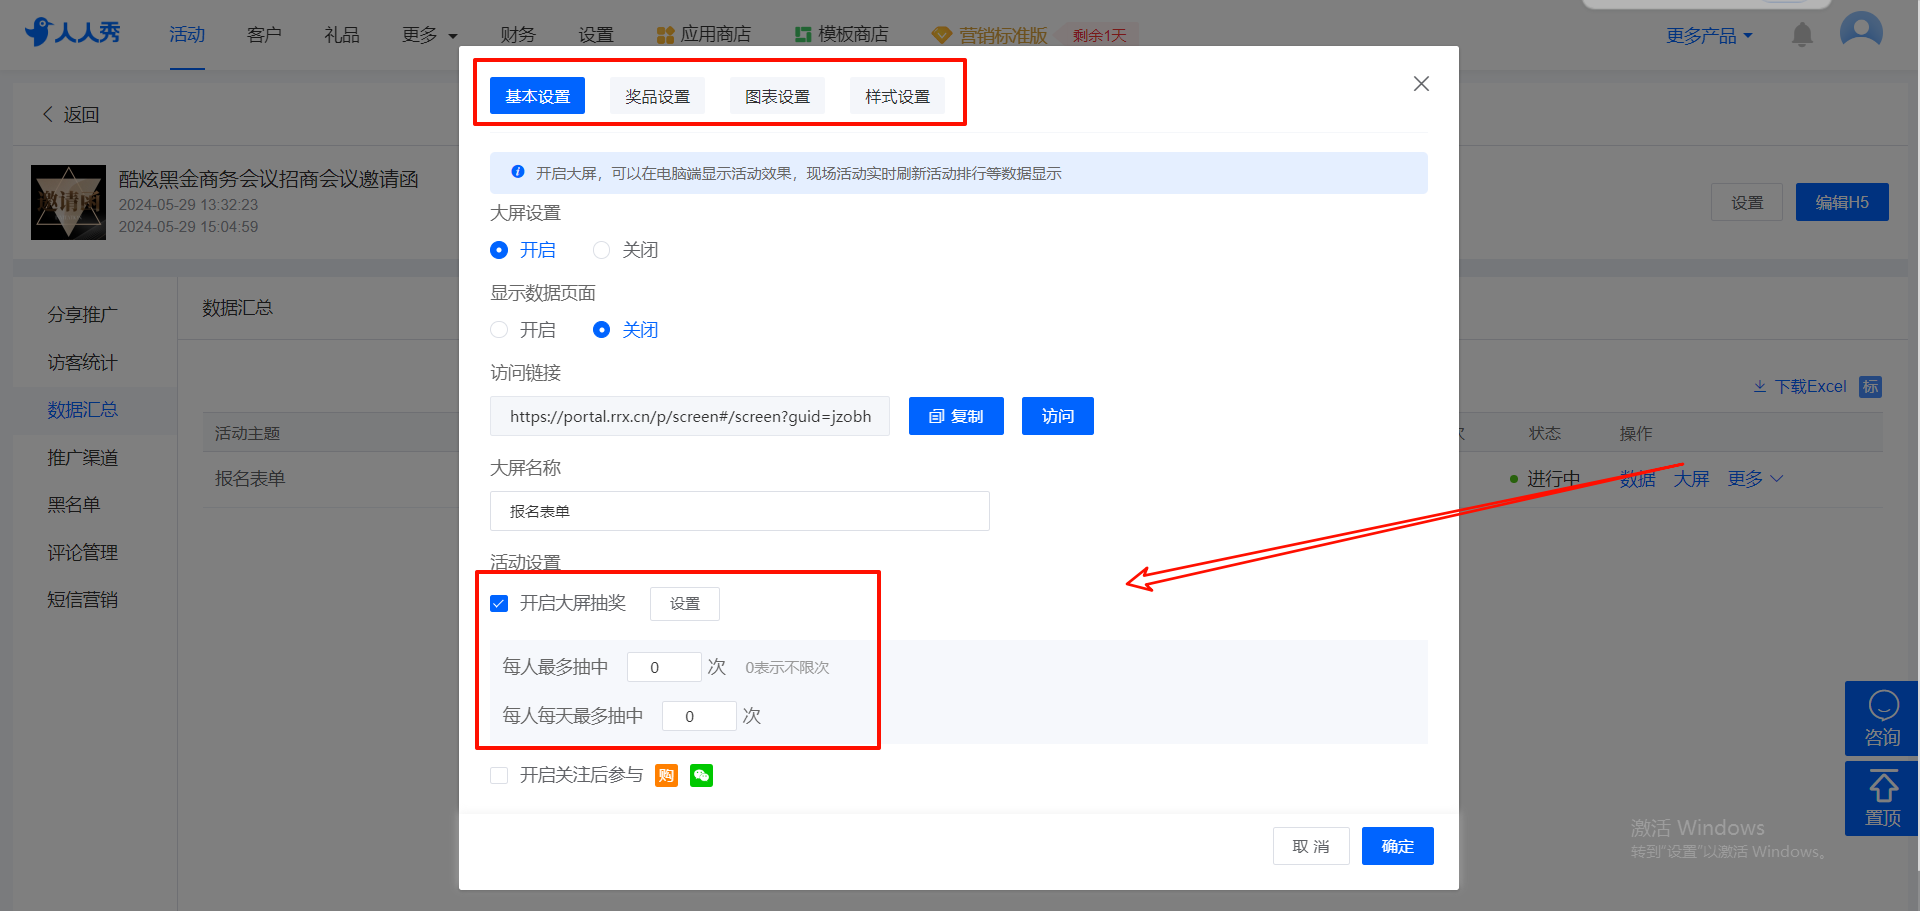Click the 访问 button
This screenshot has height=911, width=1920.
click(1058, 416)
